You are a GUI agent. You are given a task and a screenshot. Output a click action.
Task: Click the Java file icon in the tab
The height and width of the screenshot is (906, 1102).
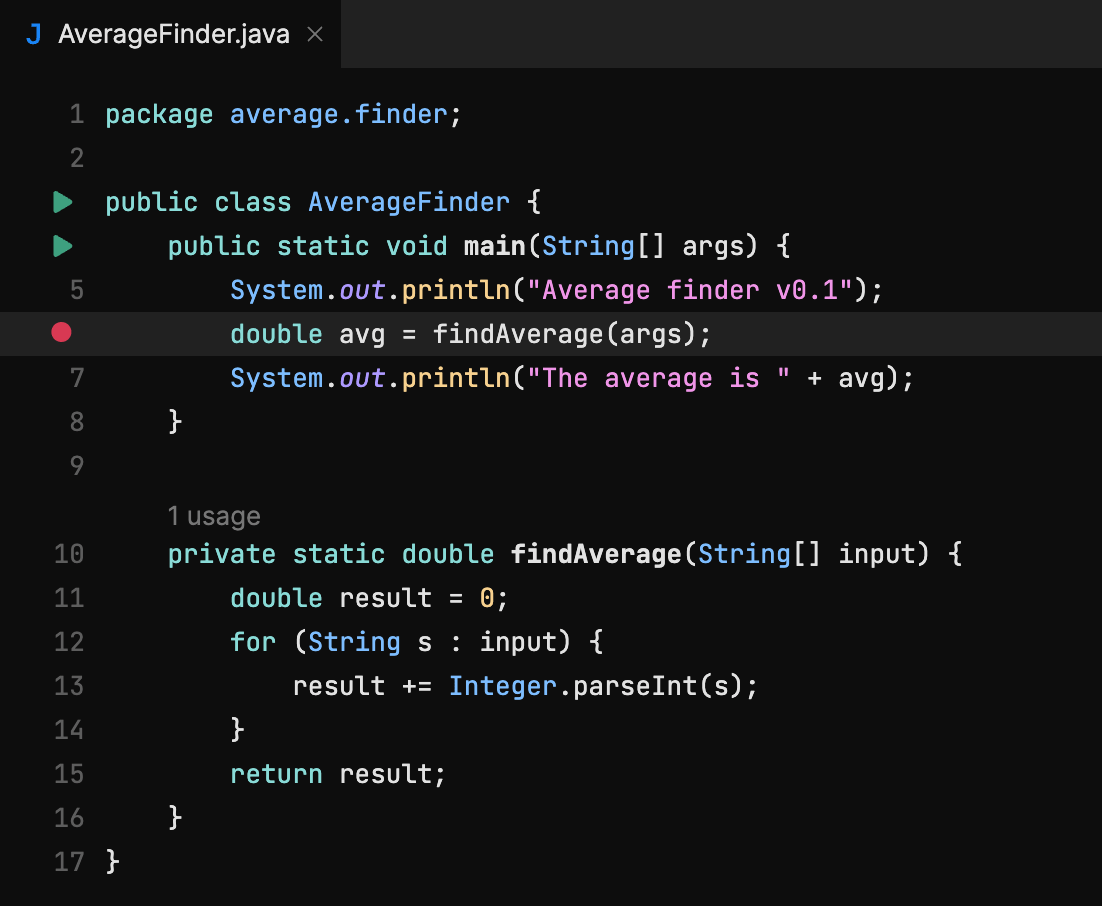(36, 33)
